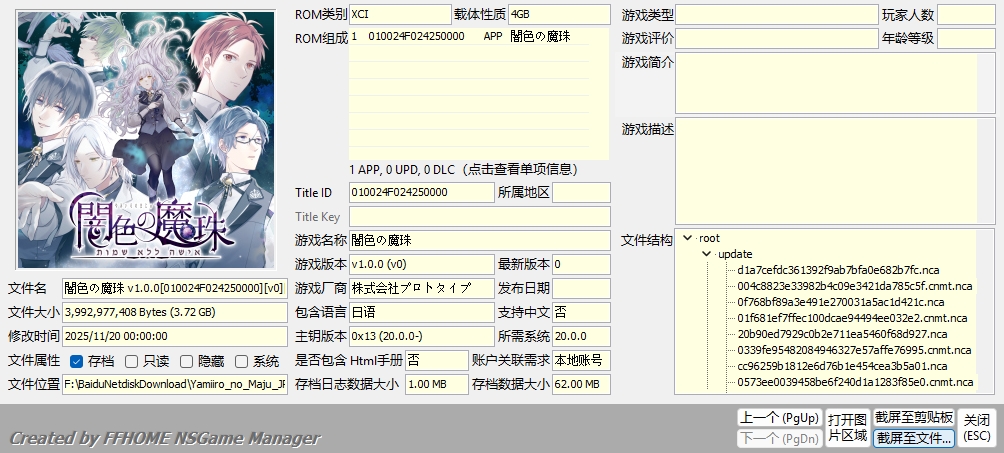
Task: Select the ROM composition row 010024F024250000 APP
Action: pyautogui.click(x=469, y=37)
